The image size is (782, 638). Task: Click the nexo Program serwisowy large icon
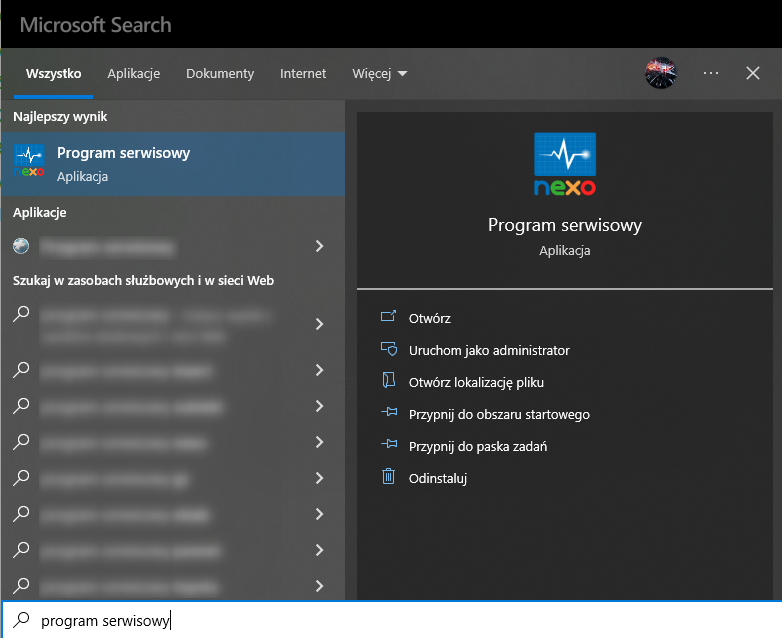point(565,165)
